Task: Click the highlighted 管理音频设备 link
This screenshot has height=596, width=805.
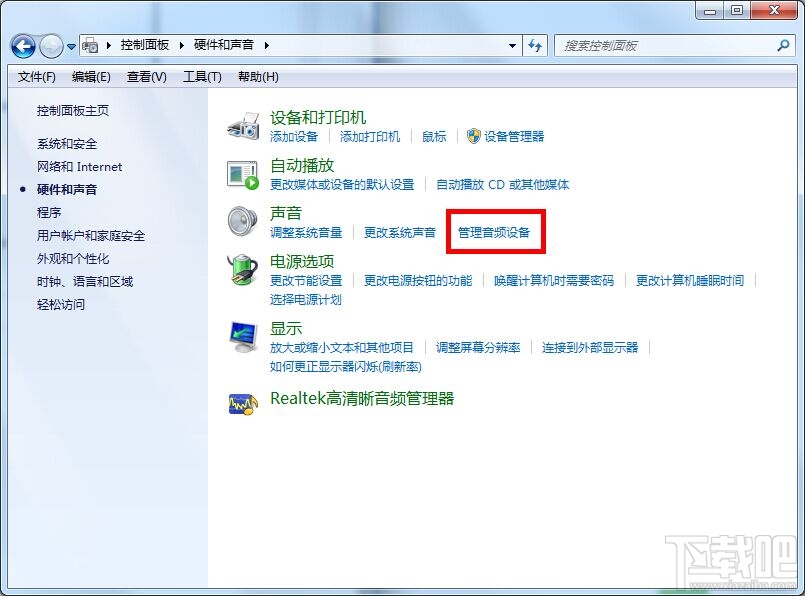Action: [495, 230]
